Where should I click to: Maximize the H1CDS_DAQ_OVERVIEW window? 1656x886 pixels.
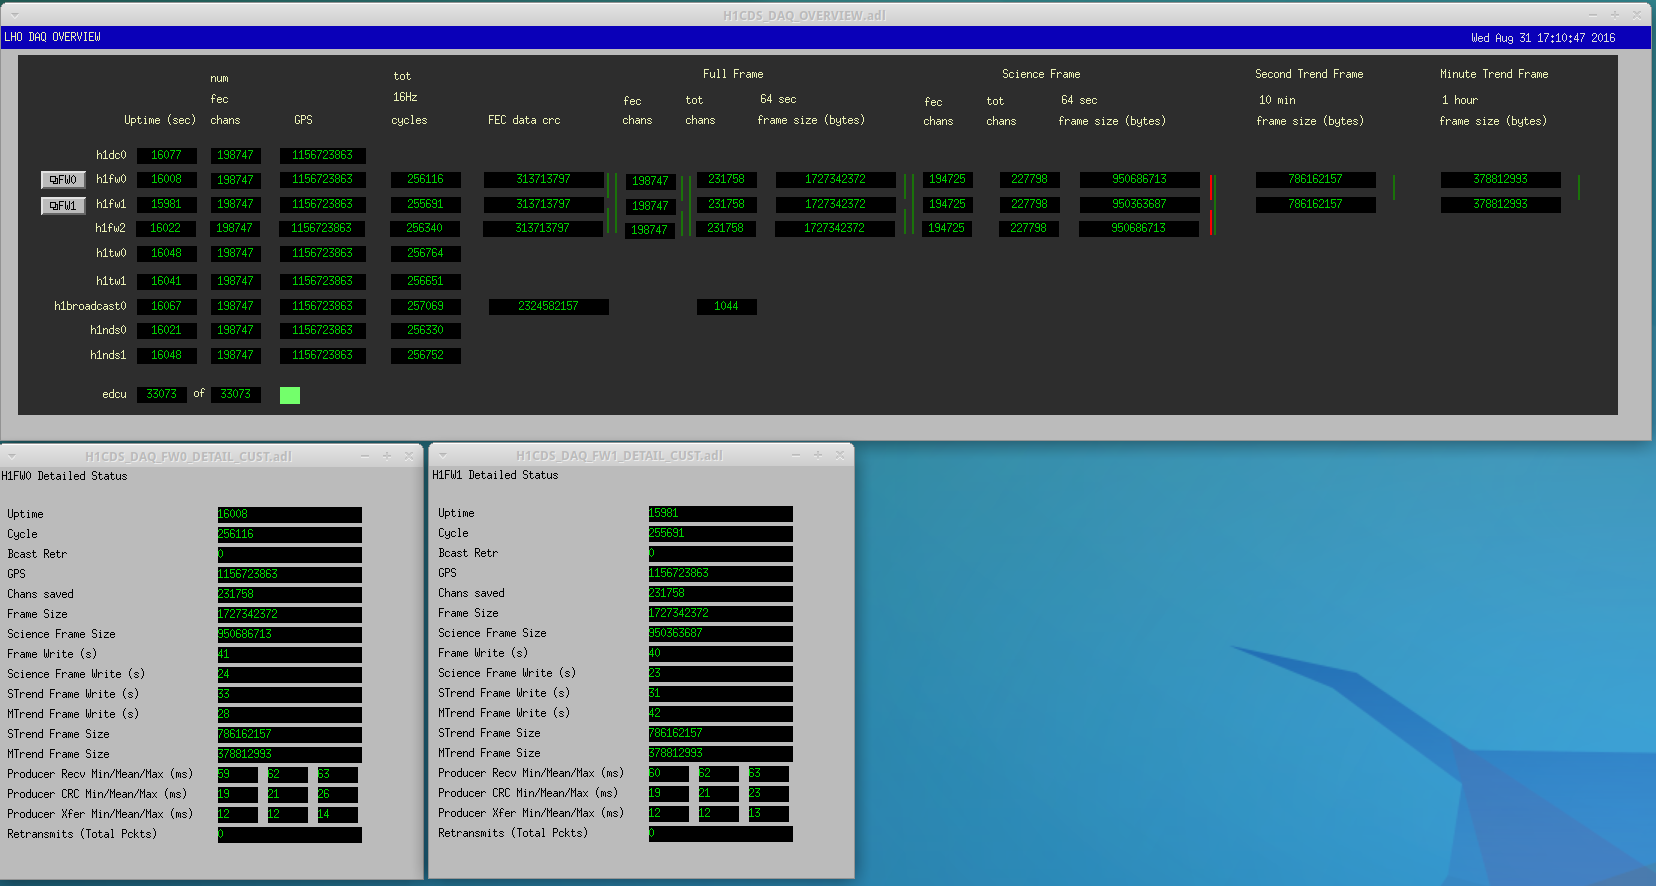(x=1615, y=15)
